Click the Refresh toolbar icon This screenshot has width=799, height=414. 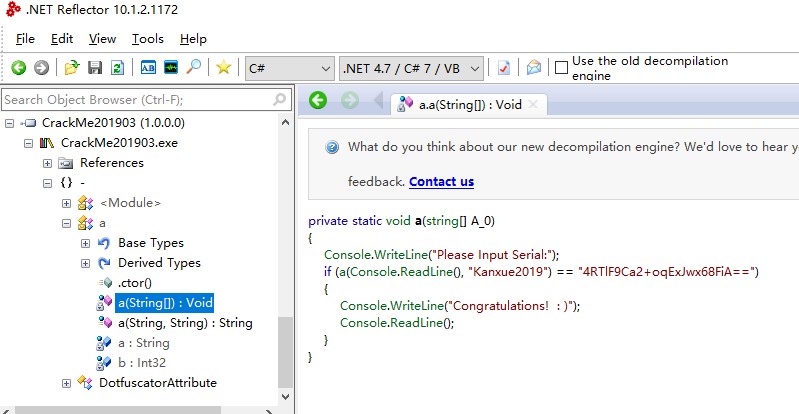tap(118, 67)
